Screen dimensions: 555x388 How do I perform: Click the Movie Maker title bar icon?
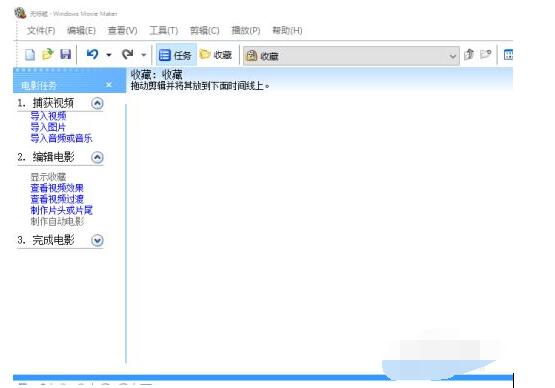tap(20, 13)
